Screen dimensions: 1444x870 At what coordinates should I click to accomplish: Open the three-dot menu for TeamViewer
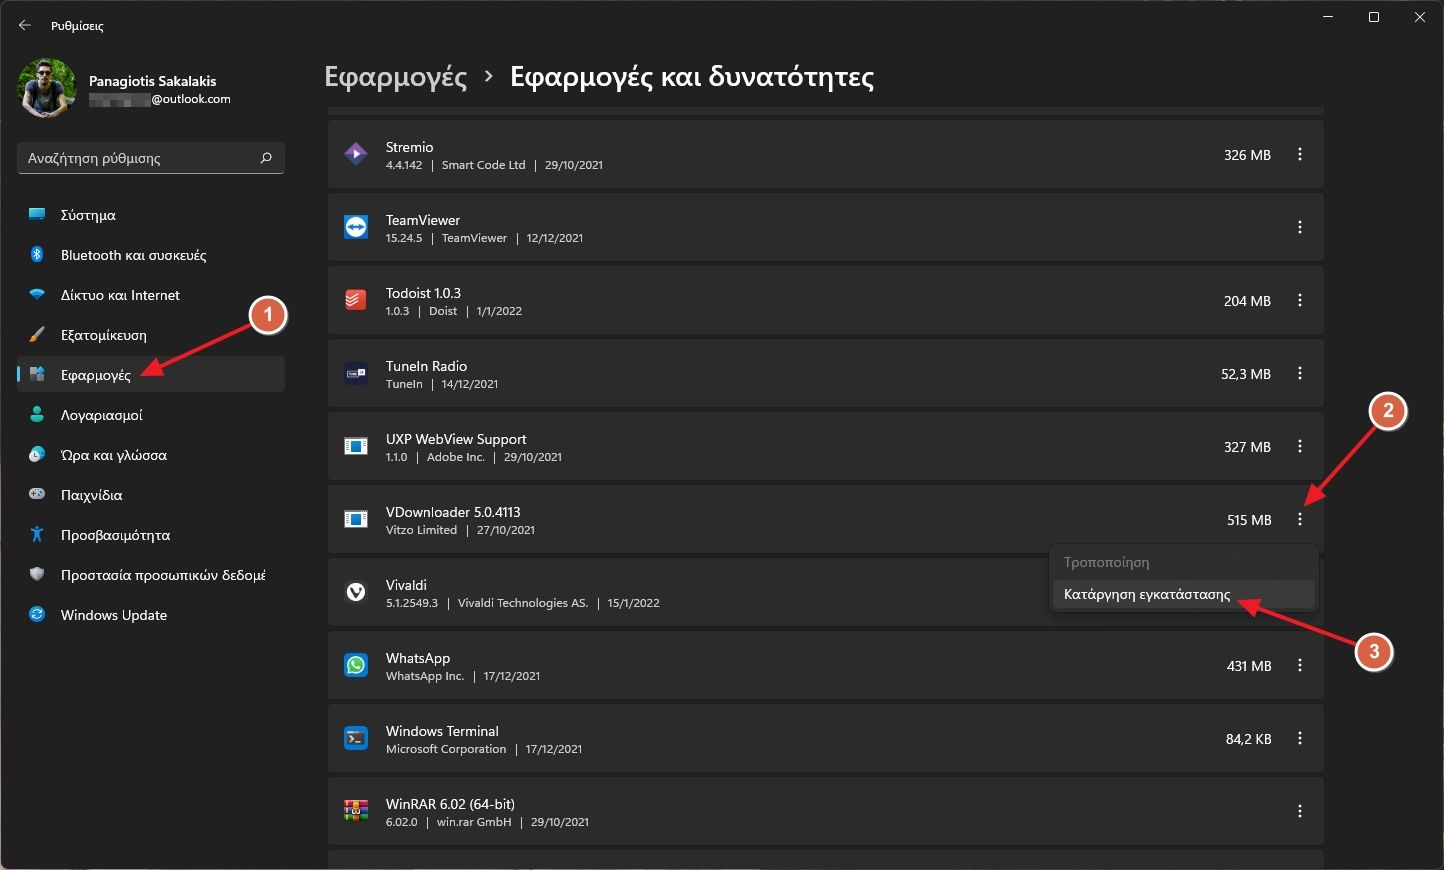[1299, 227]
